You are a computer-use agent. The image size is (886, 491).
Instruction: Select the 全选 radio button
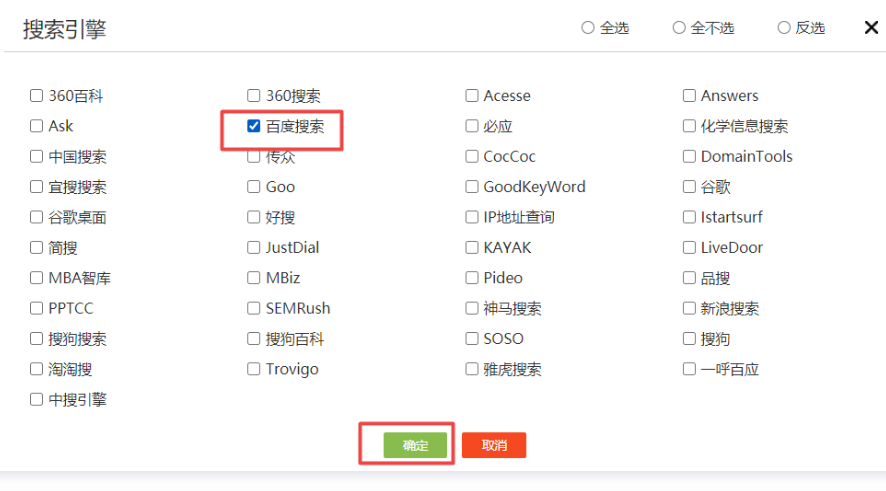[x=588, y=28]
